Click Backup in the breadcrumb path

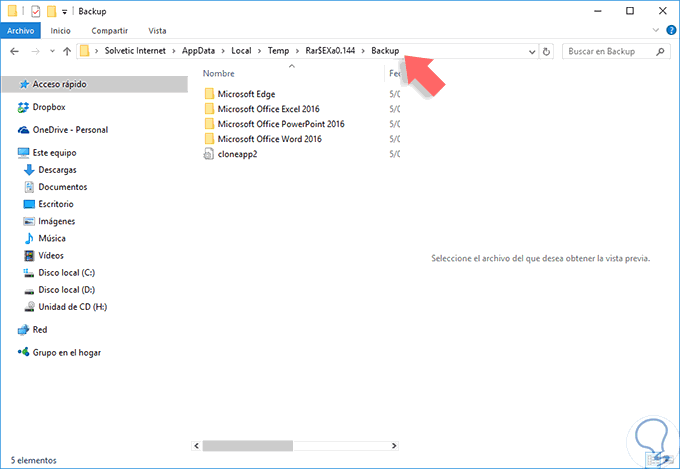click(385, 51)
